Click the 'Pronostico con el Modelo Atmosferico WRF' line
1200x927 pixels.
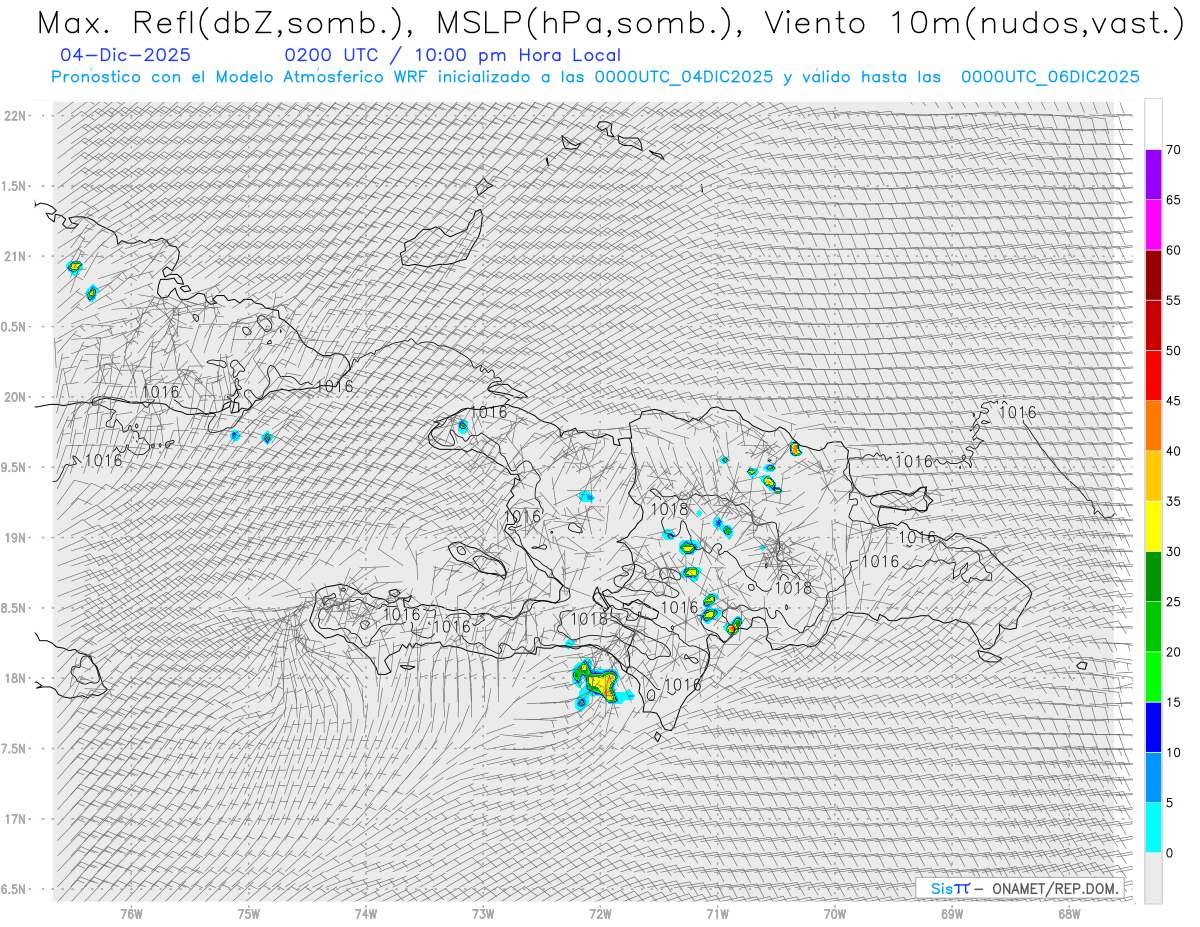click(595, 77)
